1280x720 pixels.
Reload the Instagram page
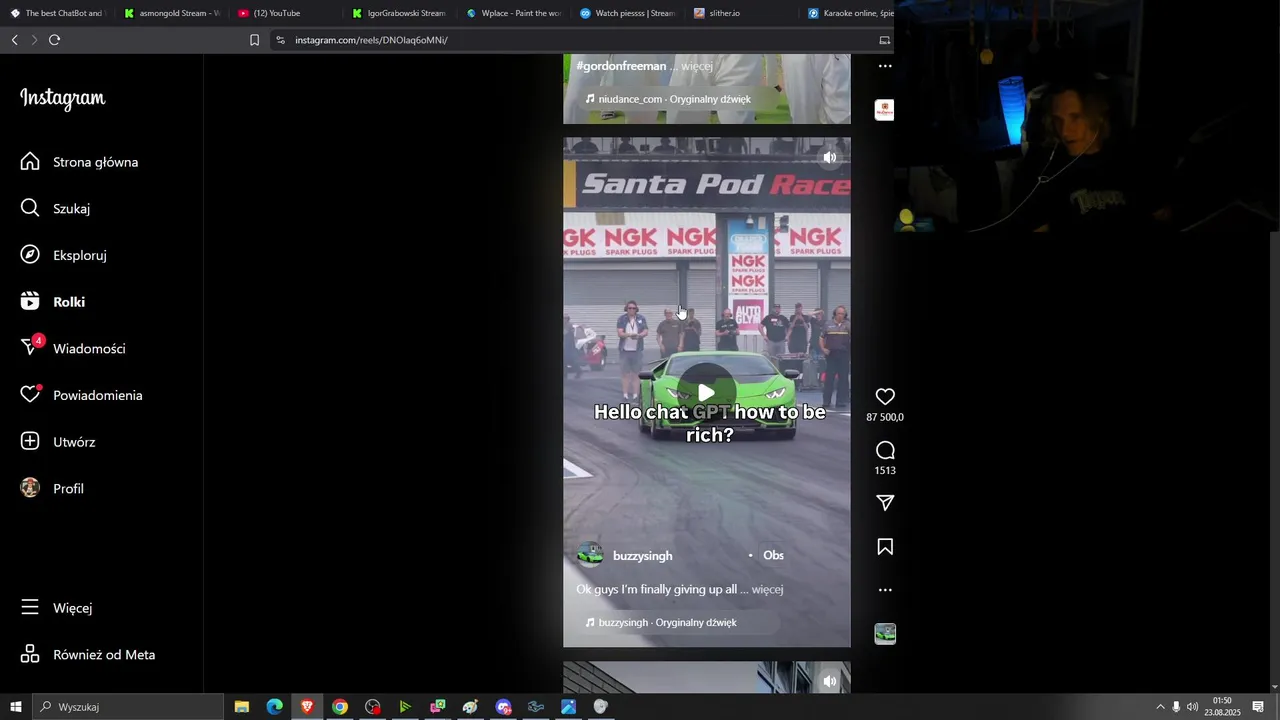tap(54, 40)
